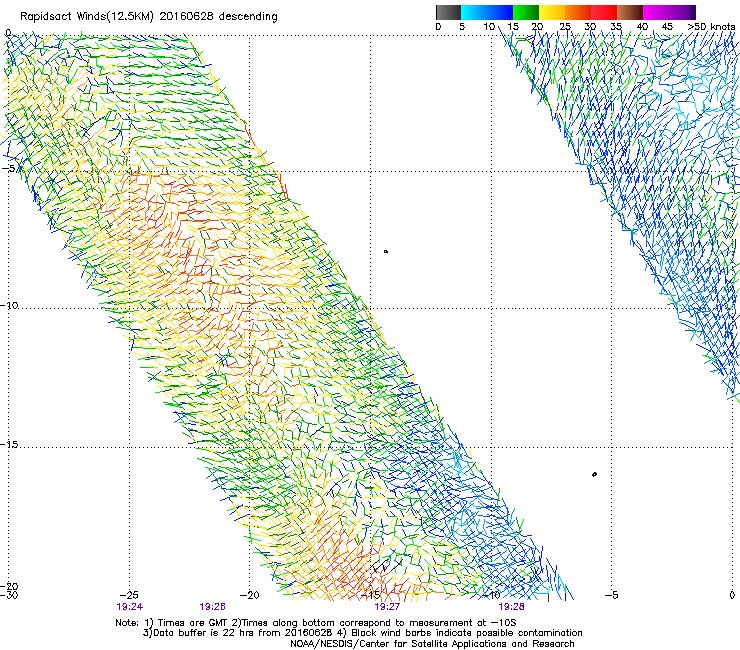Viewport: 740px width, 650px height.
Task: Click the legend scale label '25'
Action: 564,26
